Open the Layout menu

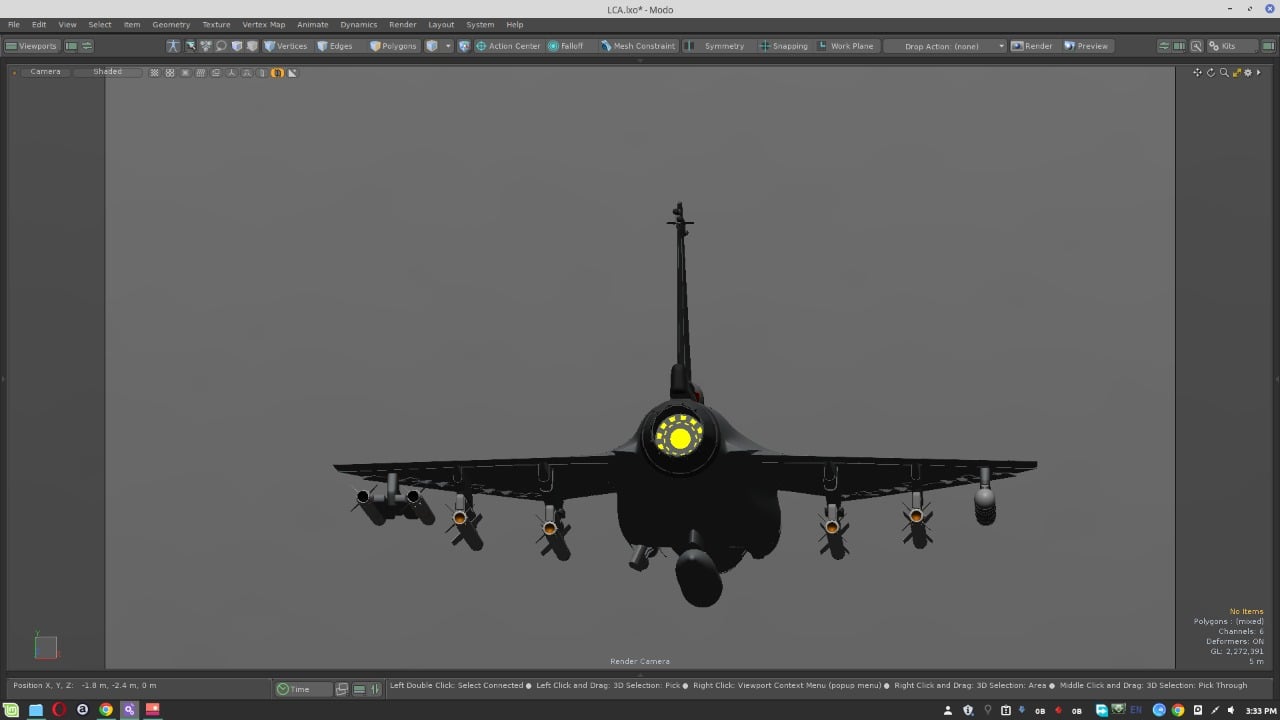tap(441, 24)
